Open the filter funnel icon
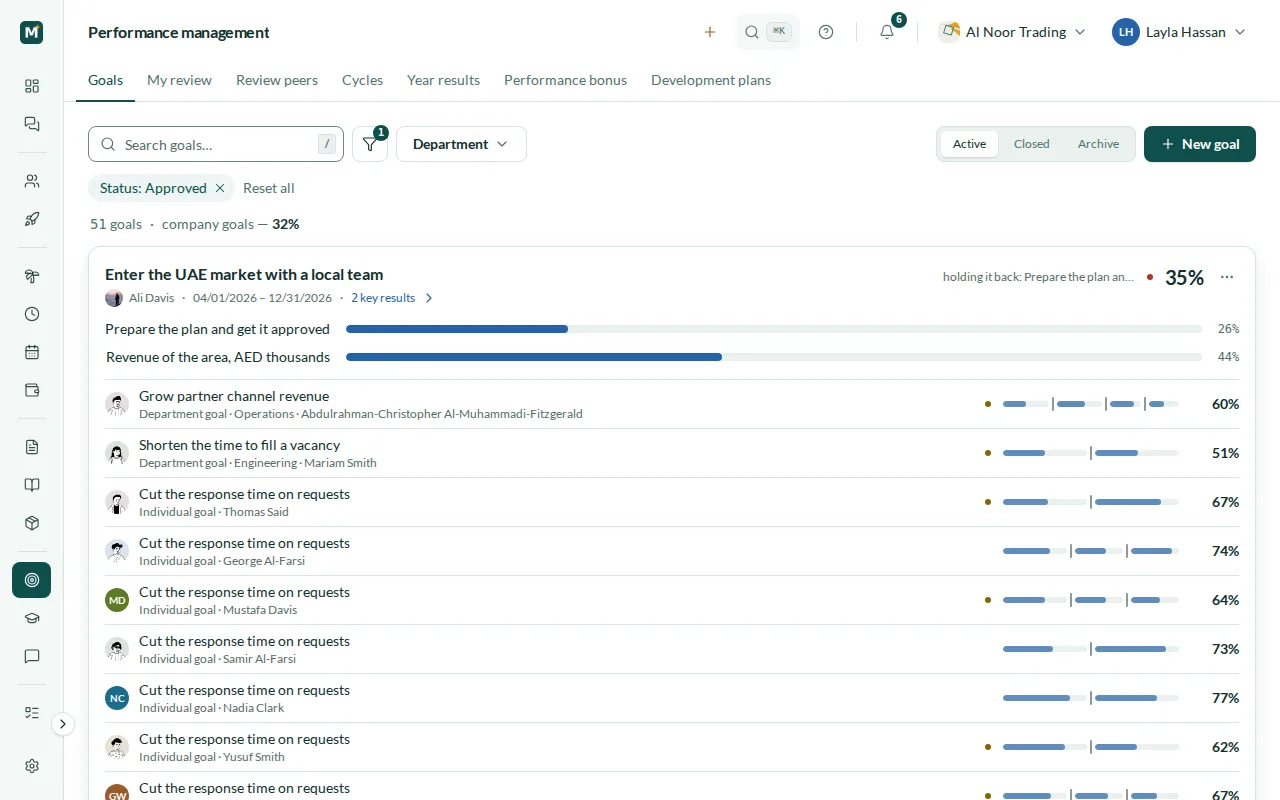1280x800 pixels. [x=370, y=144]
